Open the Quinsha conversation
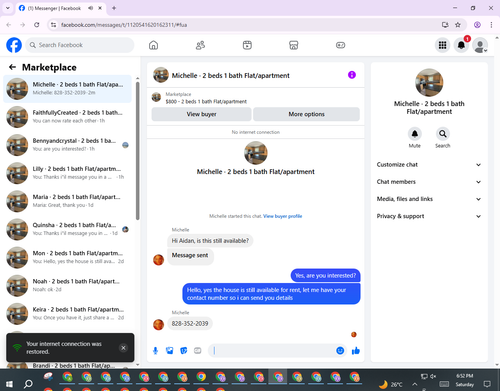 click(67, 229)
